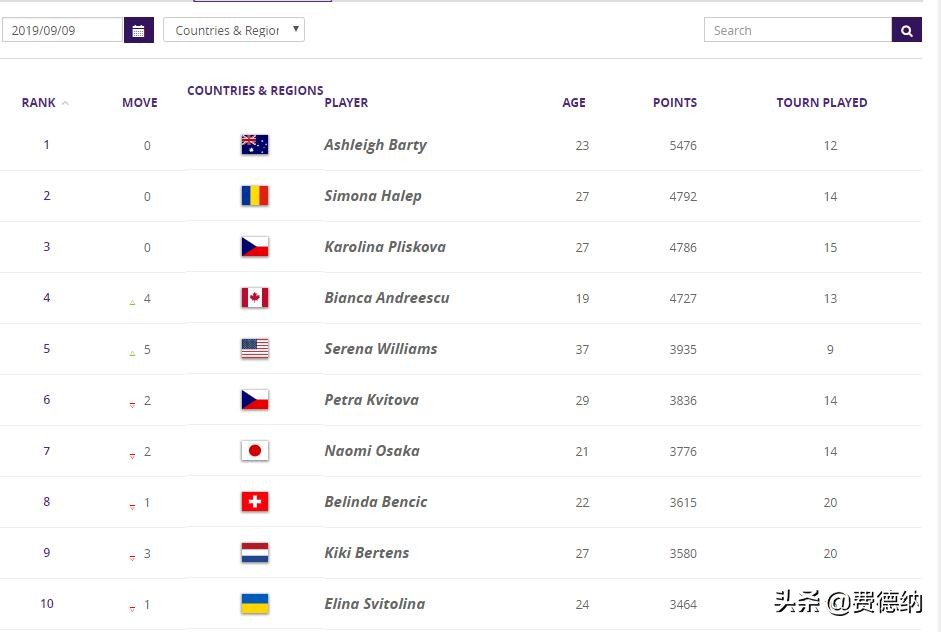Open Naomi Osaka's player profile

(371, 451)
